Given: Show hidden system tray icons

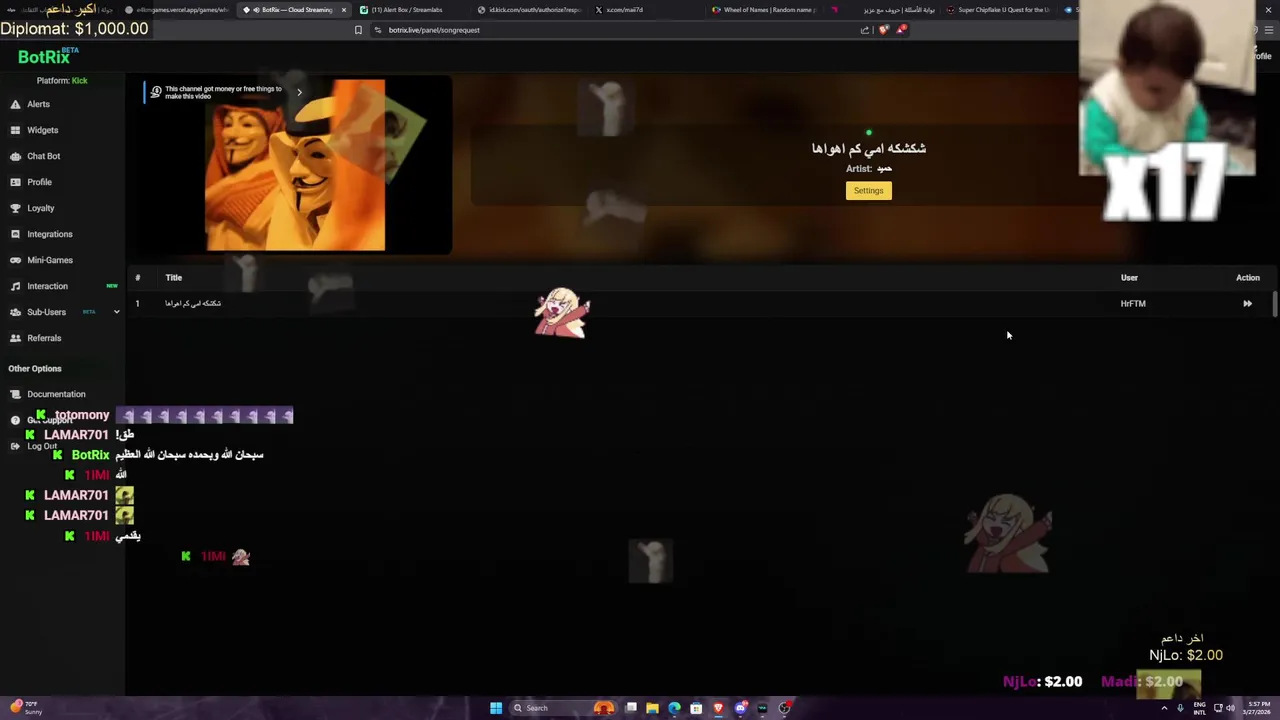Looking at the screenshot, I should pos(1164,708).
